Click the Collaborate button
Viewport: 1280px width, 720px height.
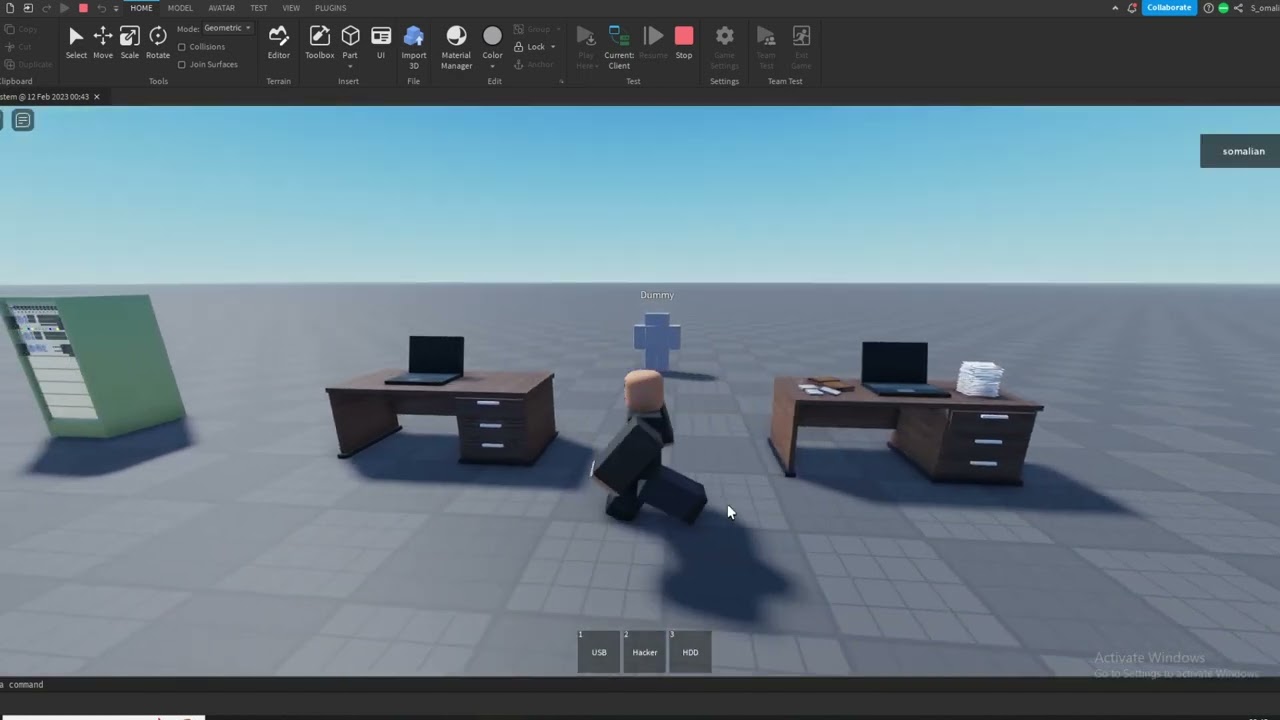tap(1169, 8)
